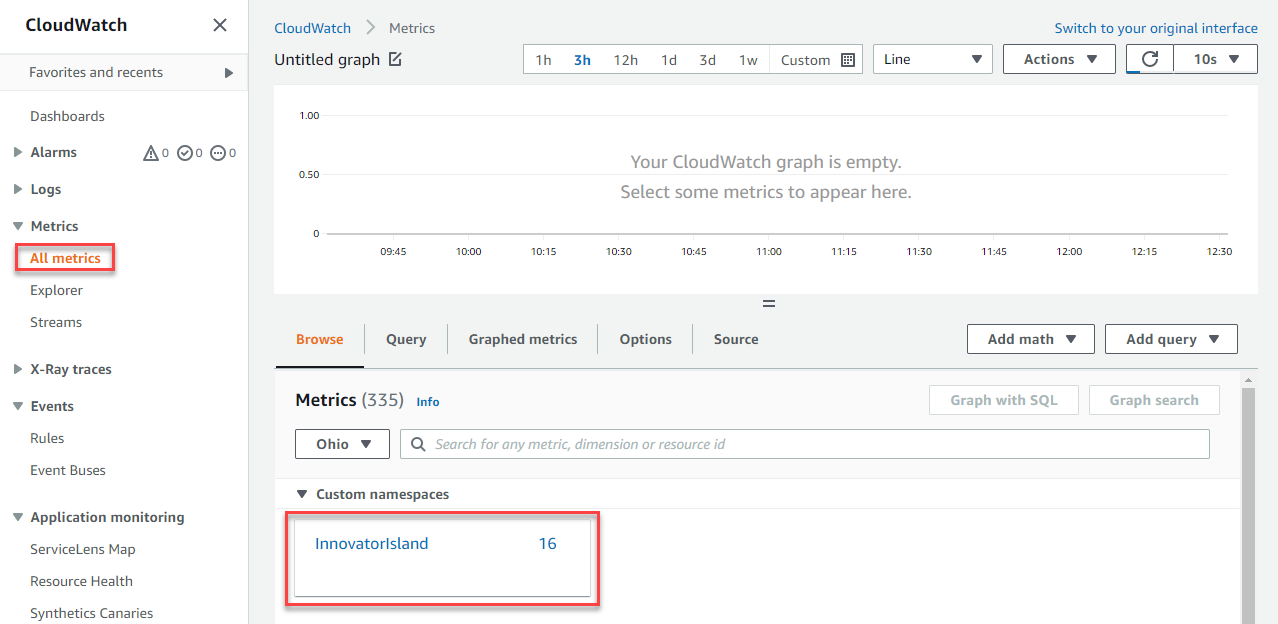Switch to the Query tab

(x=406, y=339)
